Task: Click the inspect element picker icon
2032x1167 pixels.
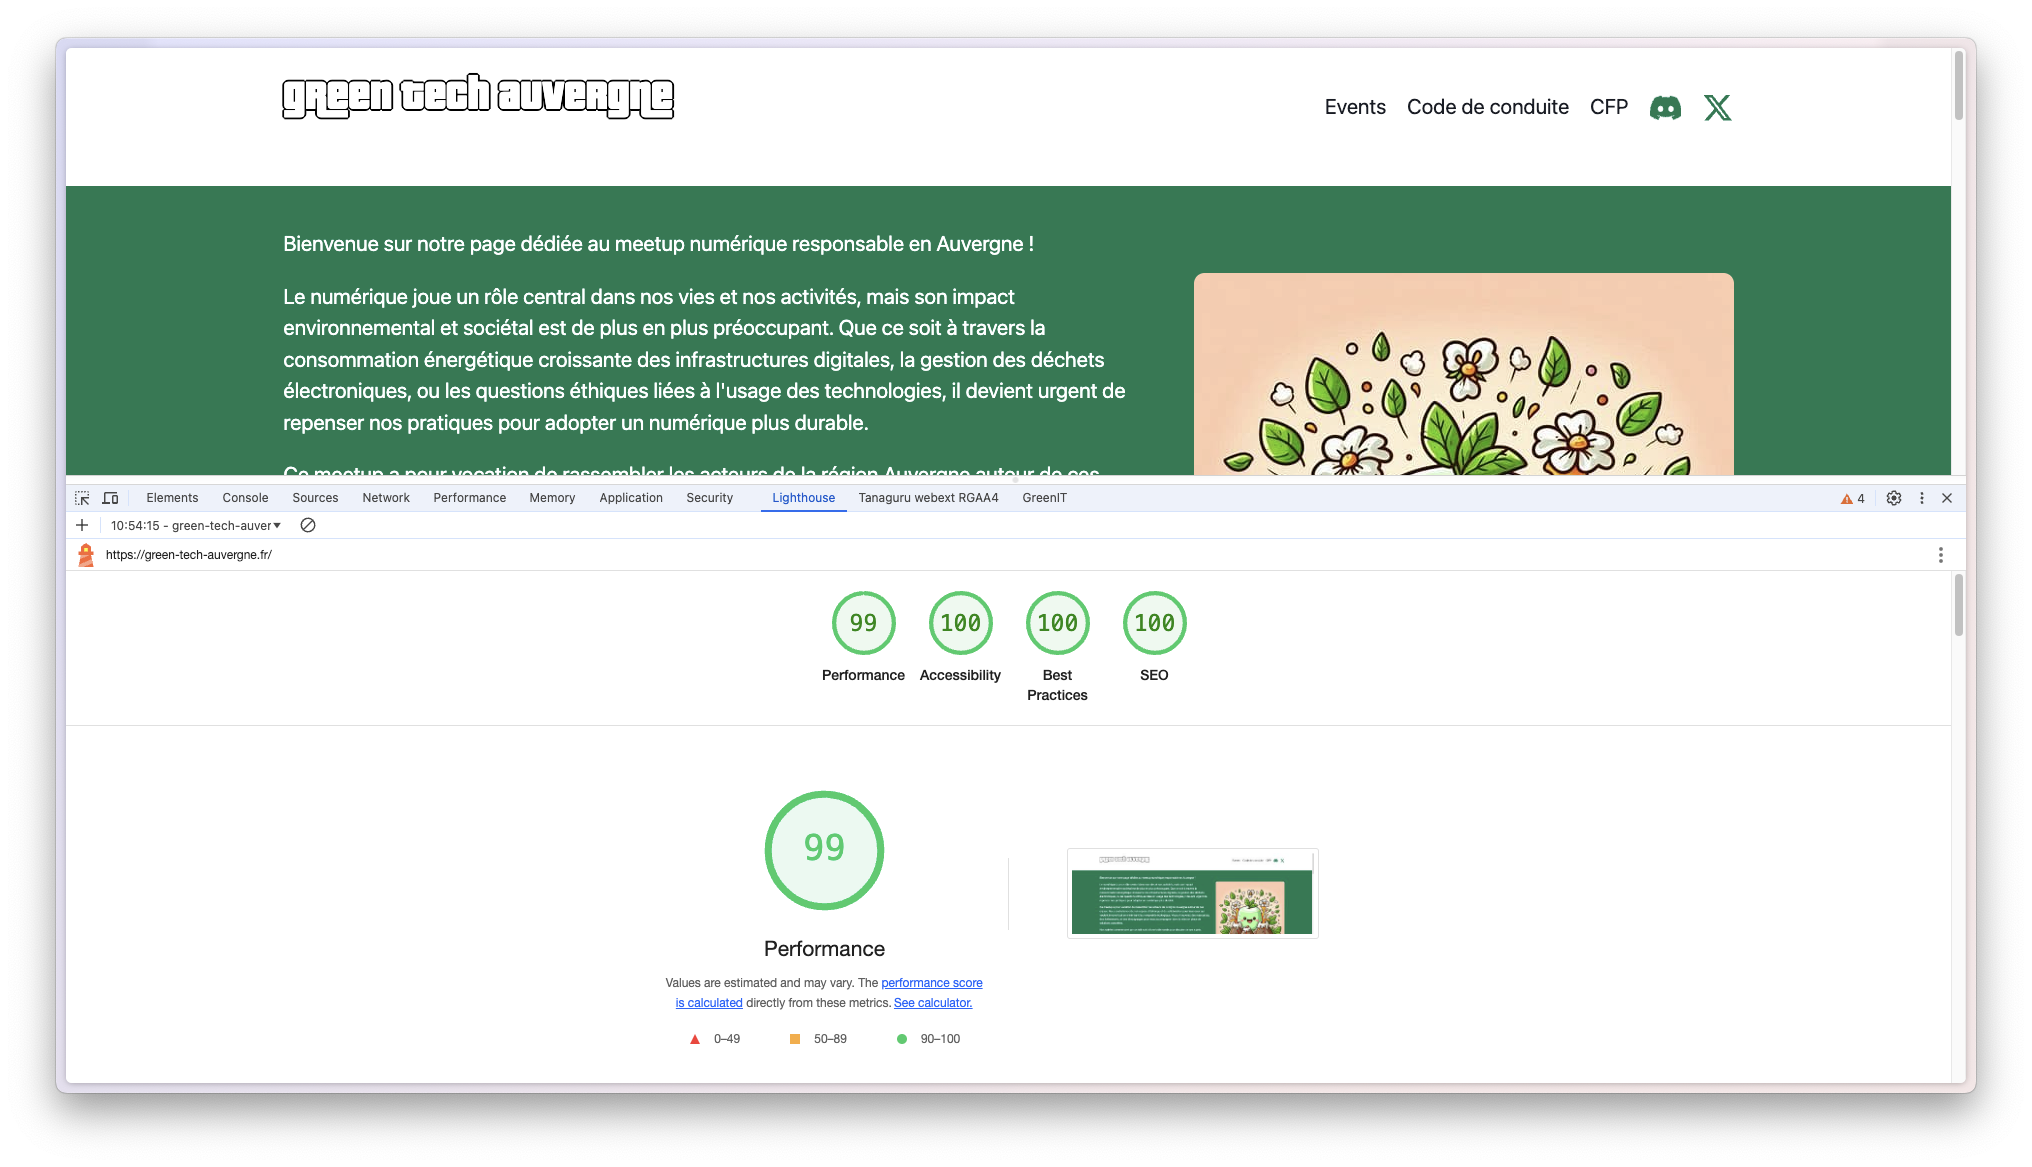Action: coord(82,498)
